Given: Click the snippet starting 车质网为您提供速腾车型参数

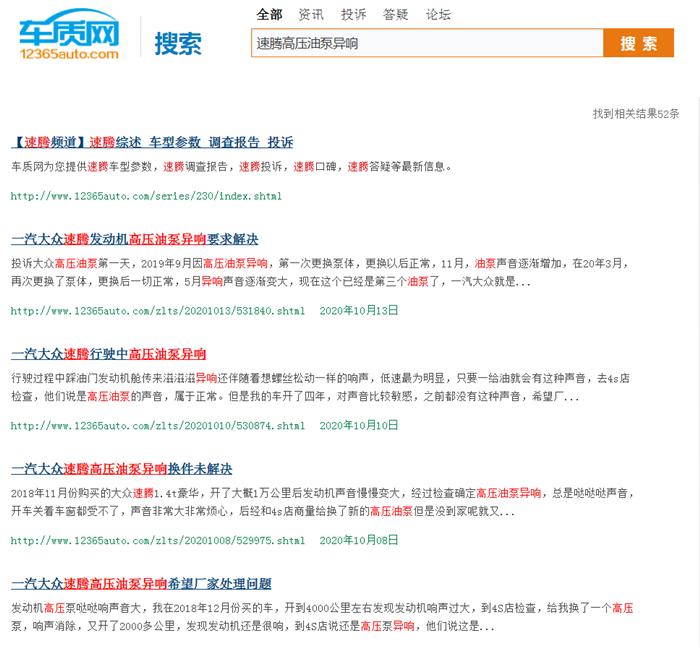Looking at the screenshot, I should coord(232,167).
